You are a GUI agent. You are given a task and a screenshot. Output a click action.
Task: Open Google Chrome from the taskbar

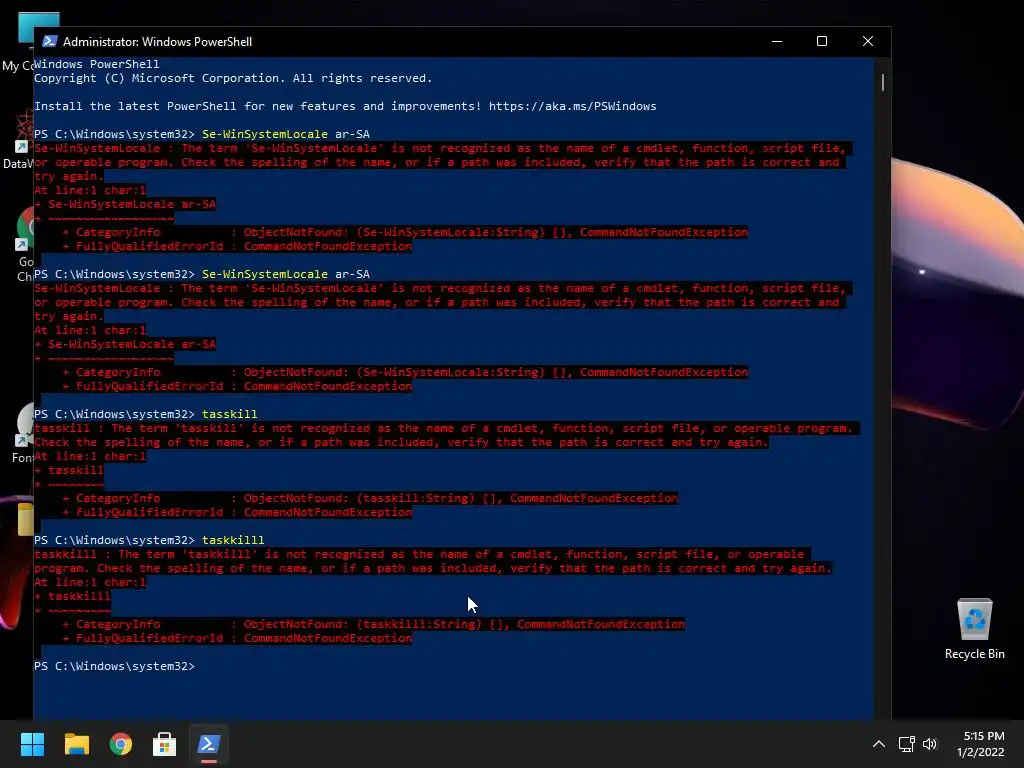coord(121,744)
